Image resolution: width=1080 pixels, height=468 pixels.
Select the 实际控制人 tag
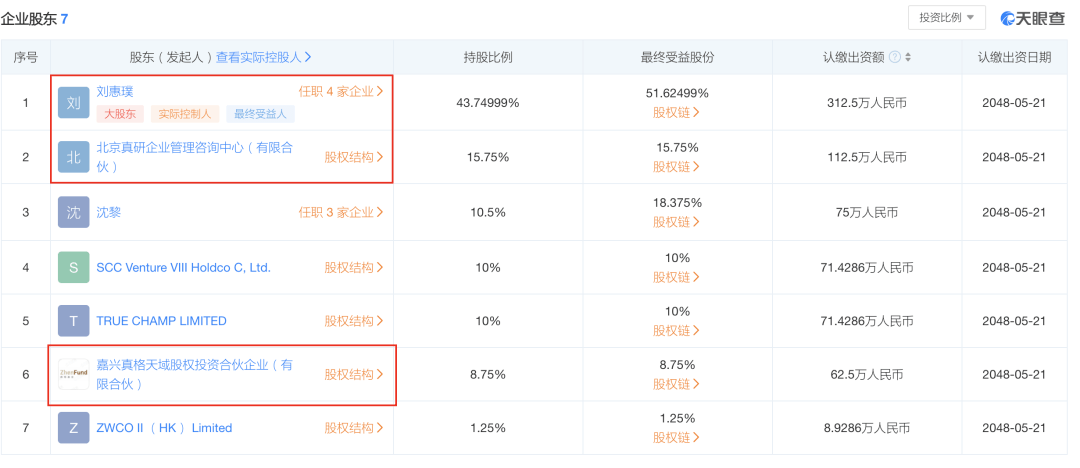click(185, 114)
